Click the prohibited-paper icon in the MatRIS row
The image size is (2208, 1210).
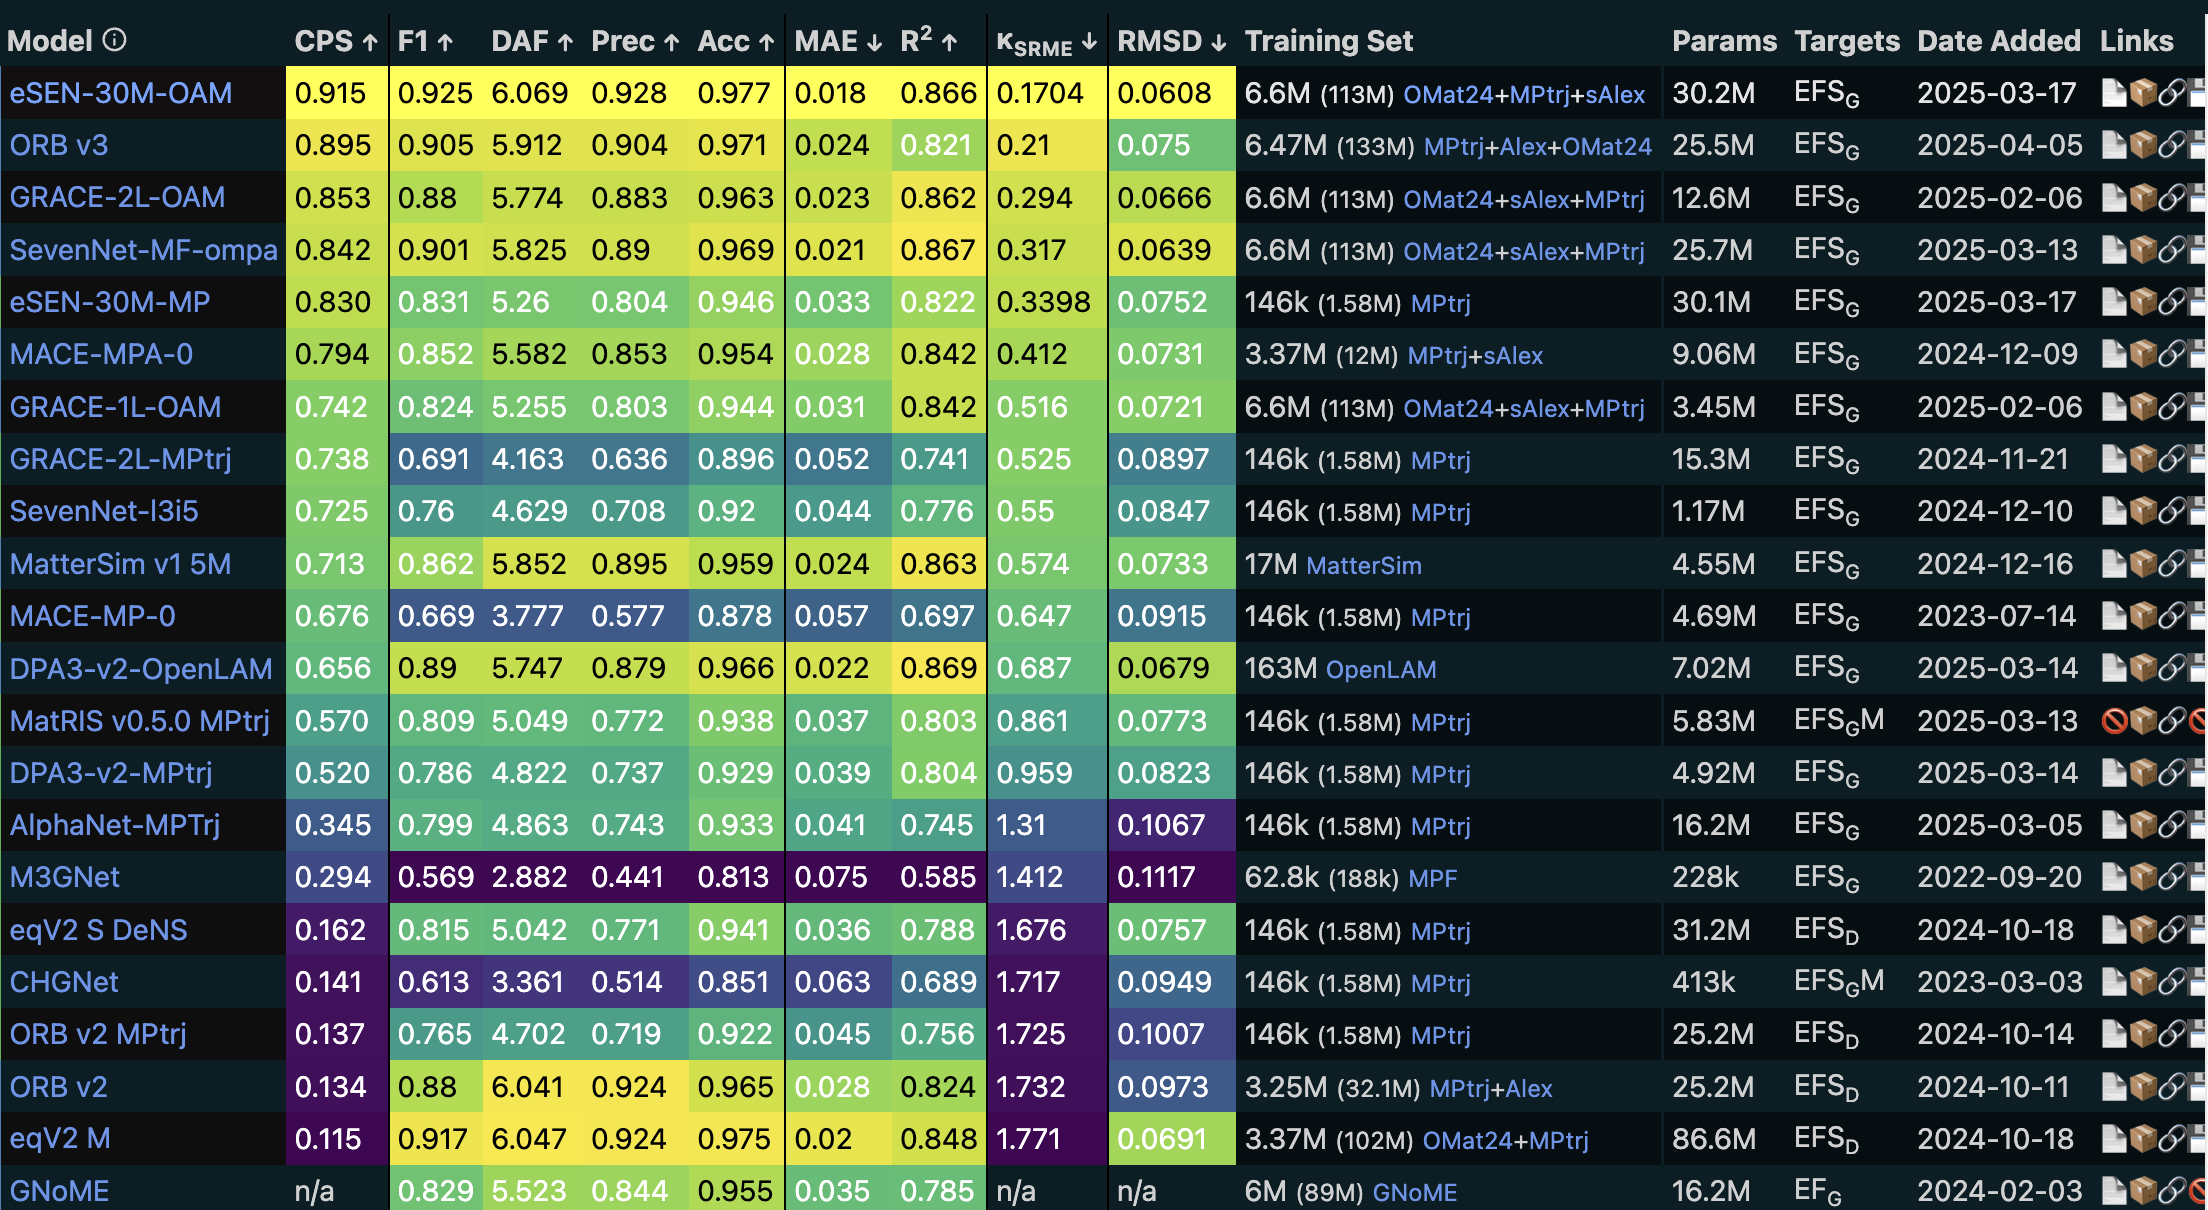click(2115, 721)
